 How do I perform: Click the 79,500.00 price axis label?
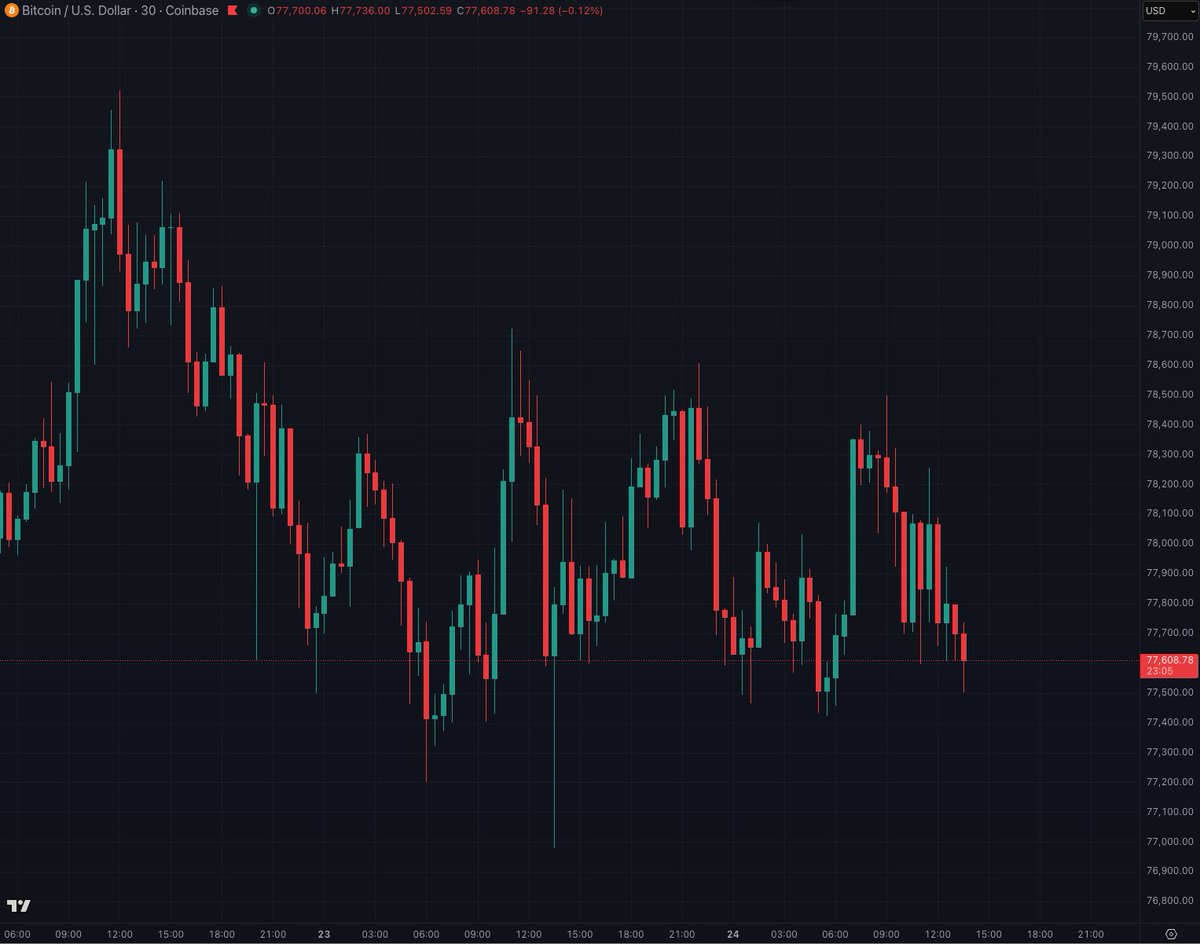[x=1169, y=97]
